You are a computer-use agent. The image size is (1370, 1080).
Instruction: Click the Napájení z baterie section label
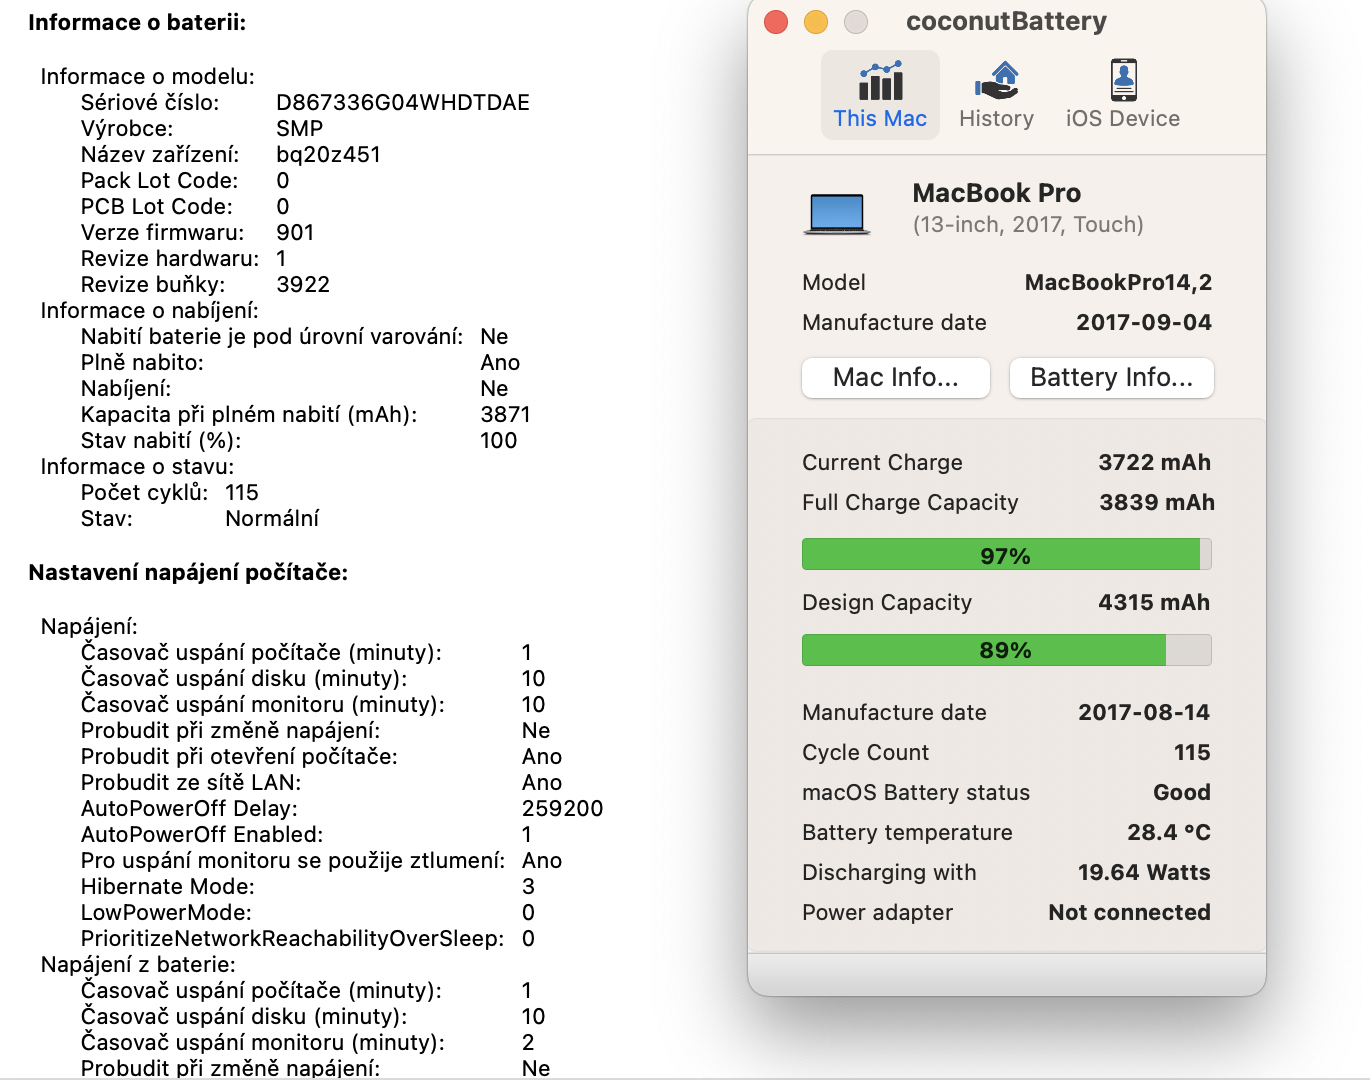coord(138,965)
